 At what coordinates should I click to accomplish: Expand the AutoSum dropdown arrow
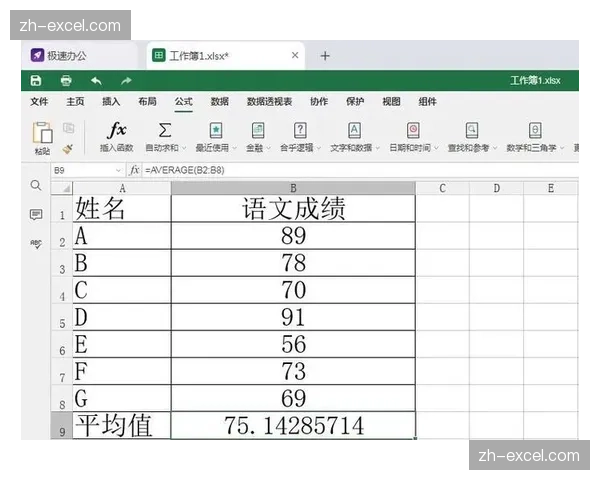coord(184,148)
